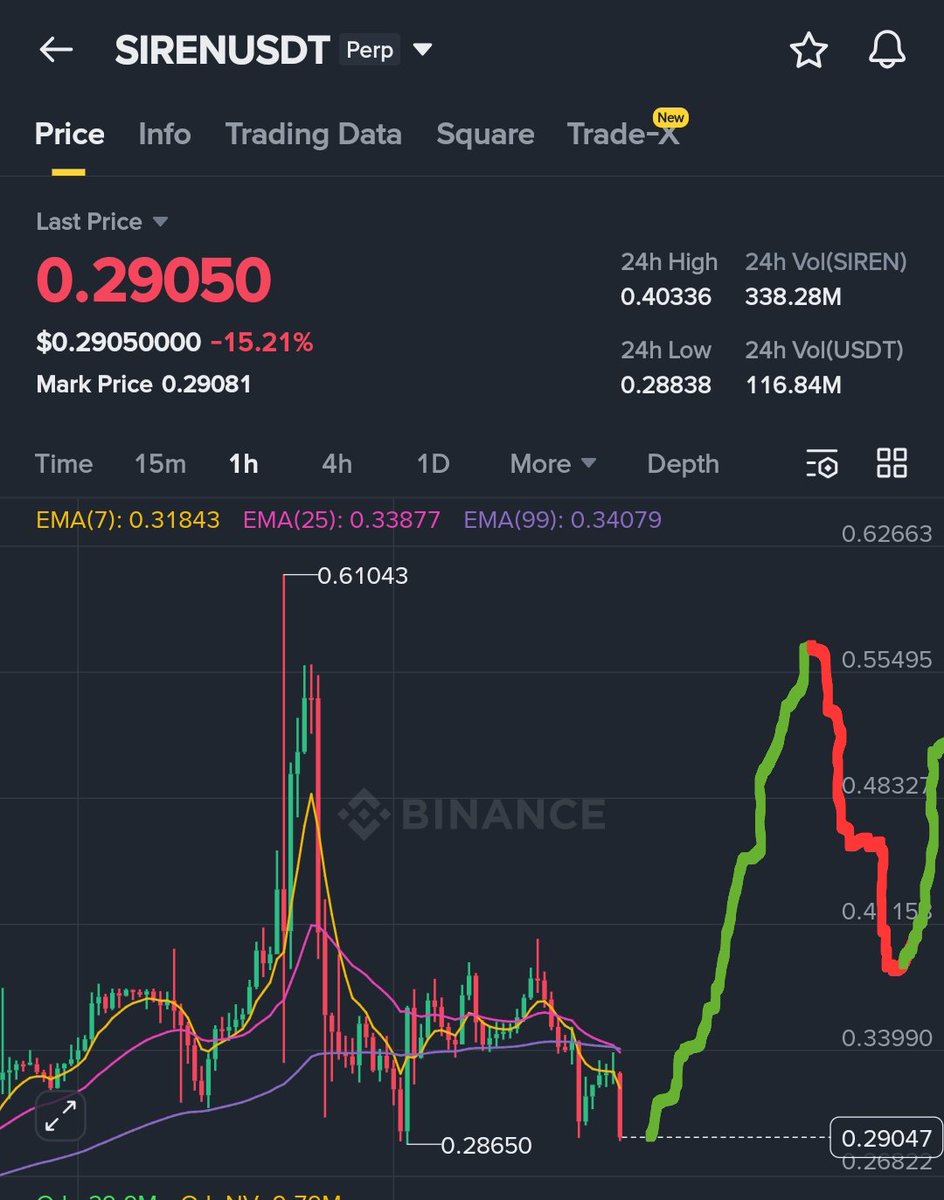Image resolution: width=944 pixels, height=1200 pixels.
Task: Switch to the Info tab
Action: [164, 134]
